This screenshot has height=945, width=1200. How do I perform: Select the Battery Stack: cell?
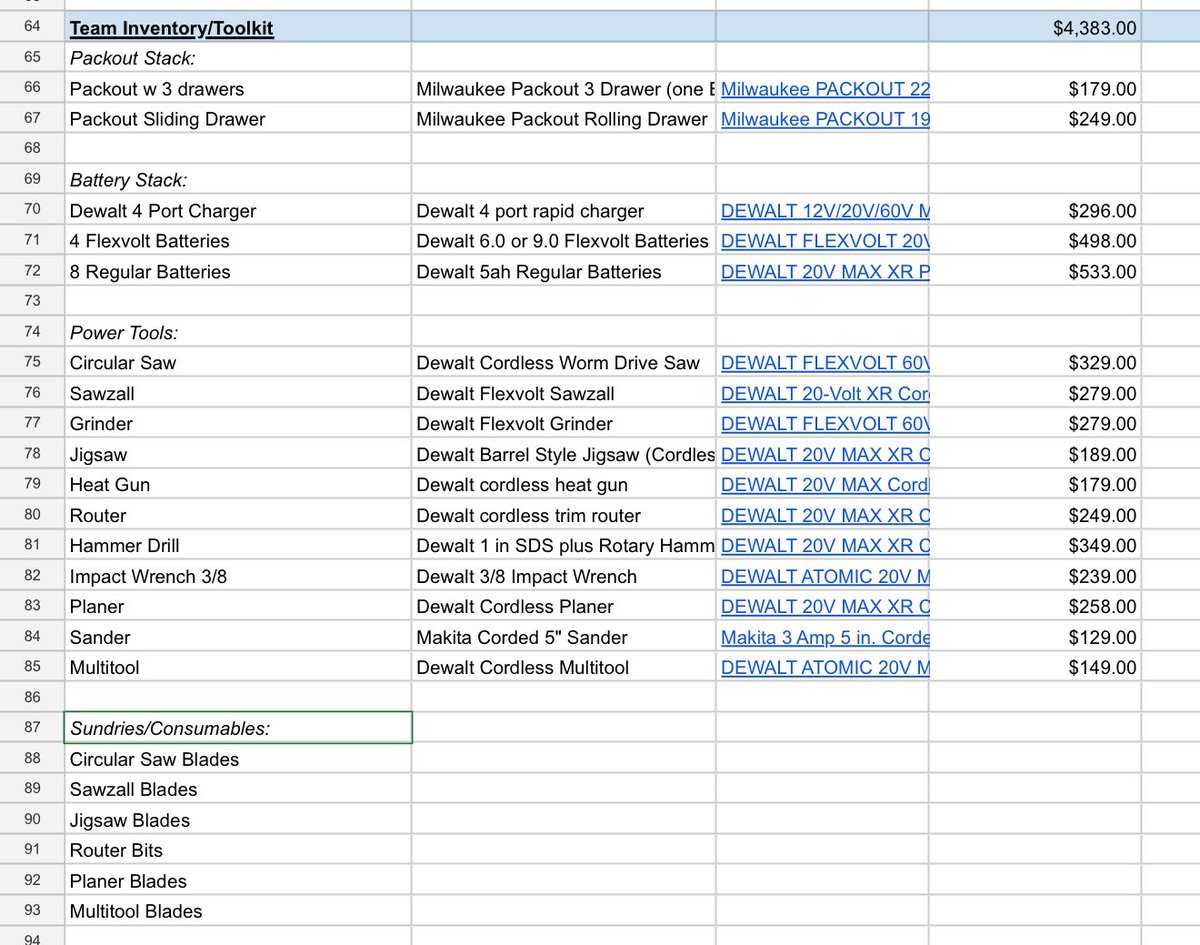pyautogui.click(x=238, y=180)
